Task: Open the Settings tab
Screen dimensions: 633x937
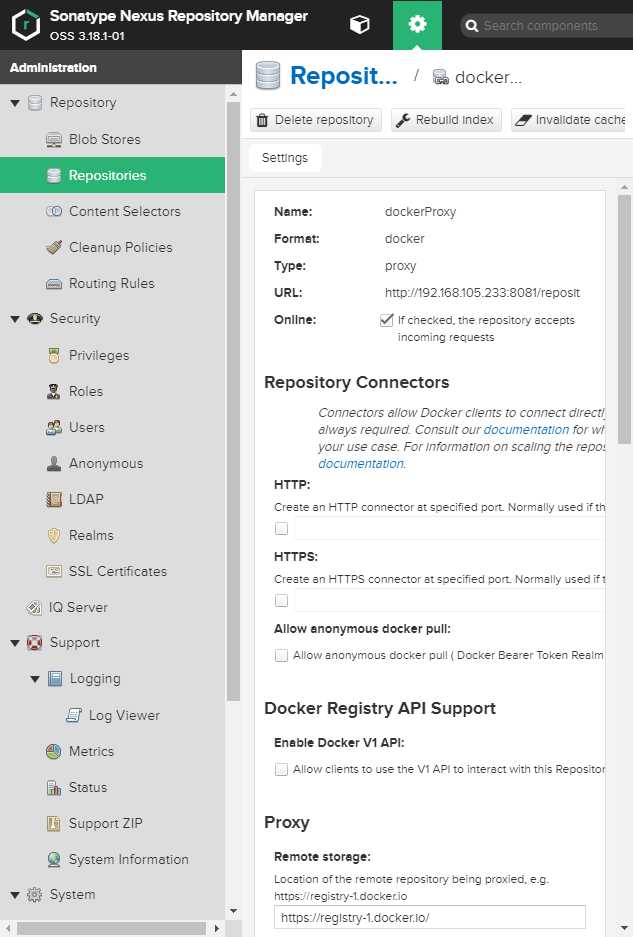Action: (285, 158)
